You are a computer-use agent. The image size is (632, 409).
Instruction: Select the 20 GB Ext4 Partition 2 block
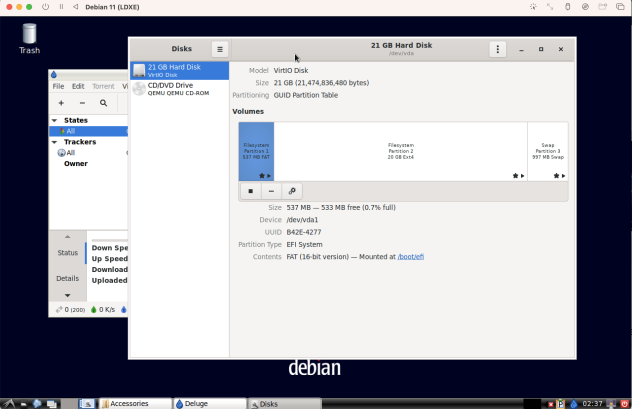(400, 152)
